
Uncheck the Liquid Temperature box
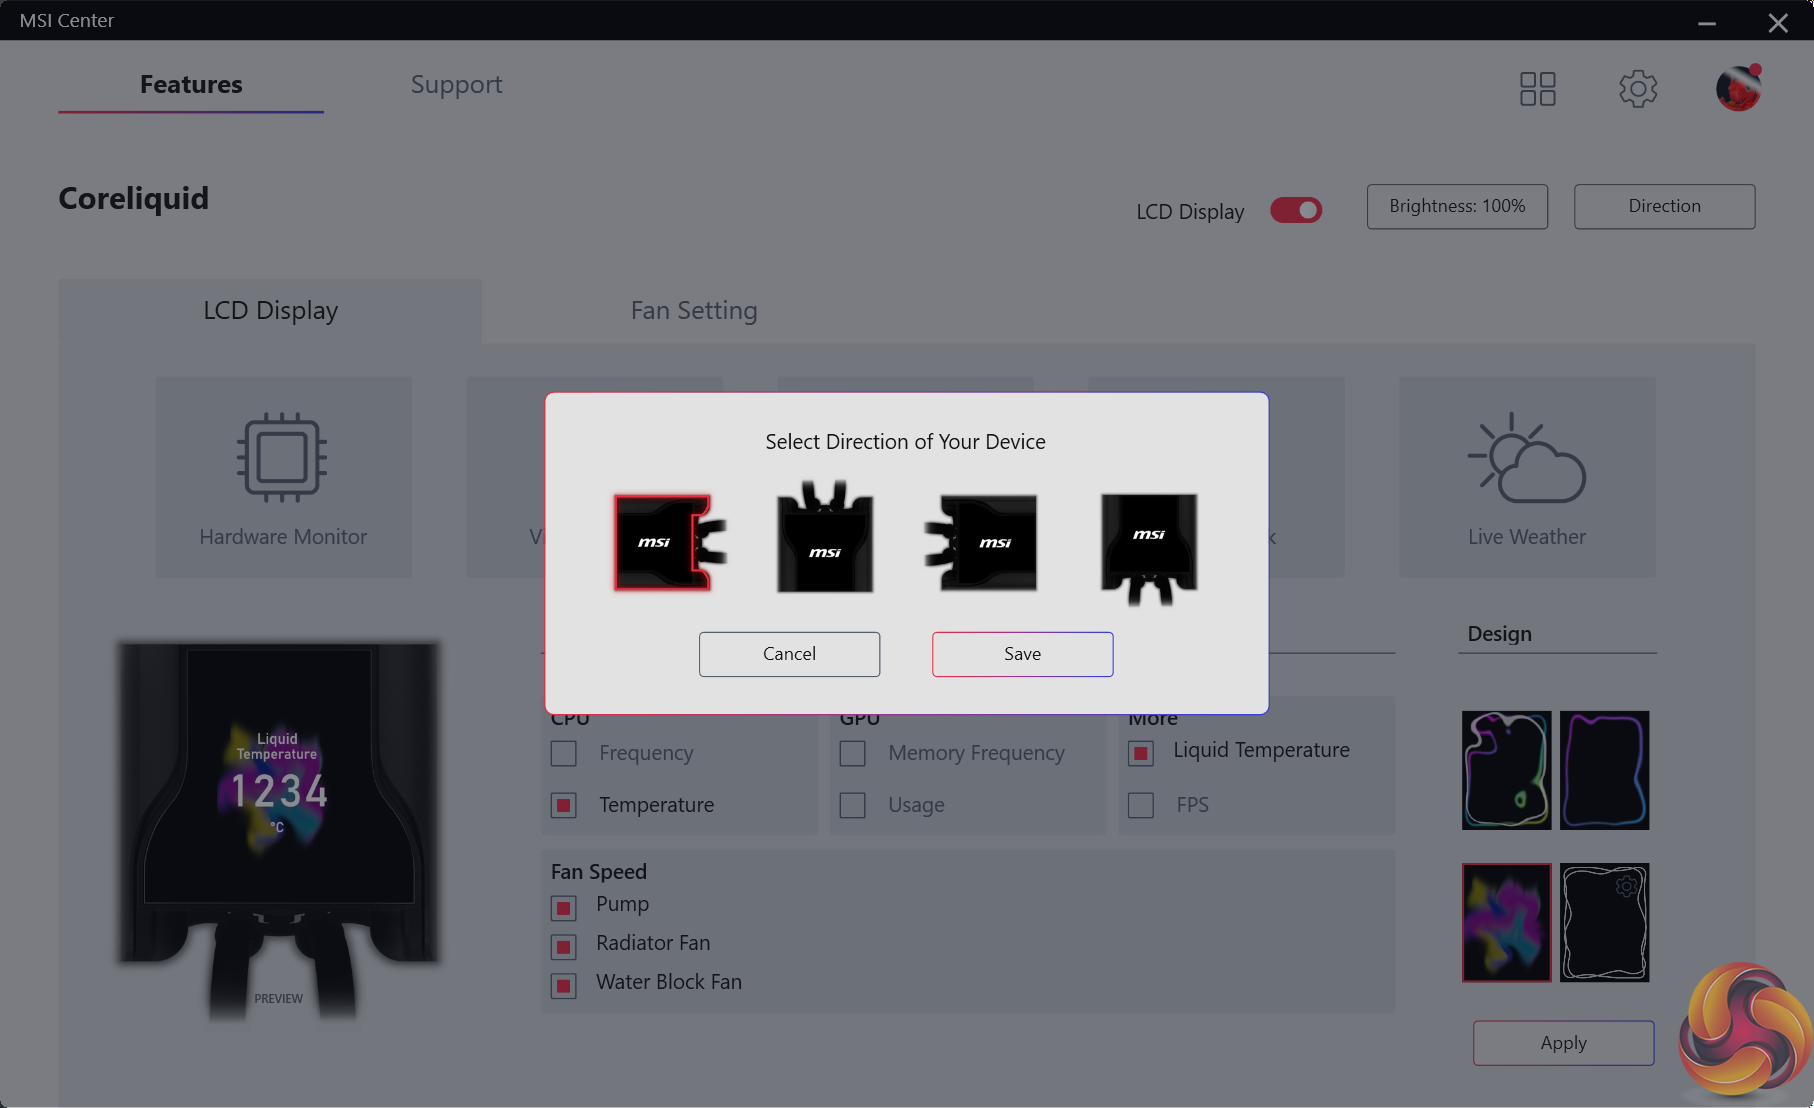1141,753
